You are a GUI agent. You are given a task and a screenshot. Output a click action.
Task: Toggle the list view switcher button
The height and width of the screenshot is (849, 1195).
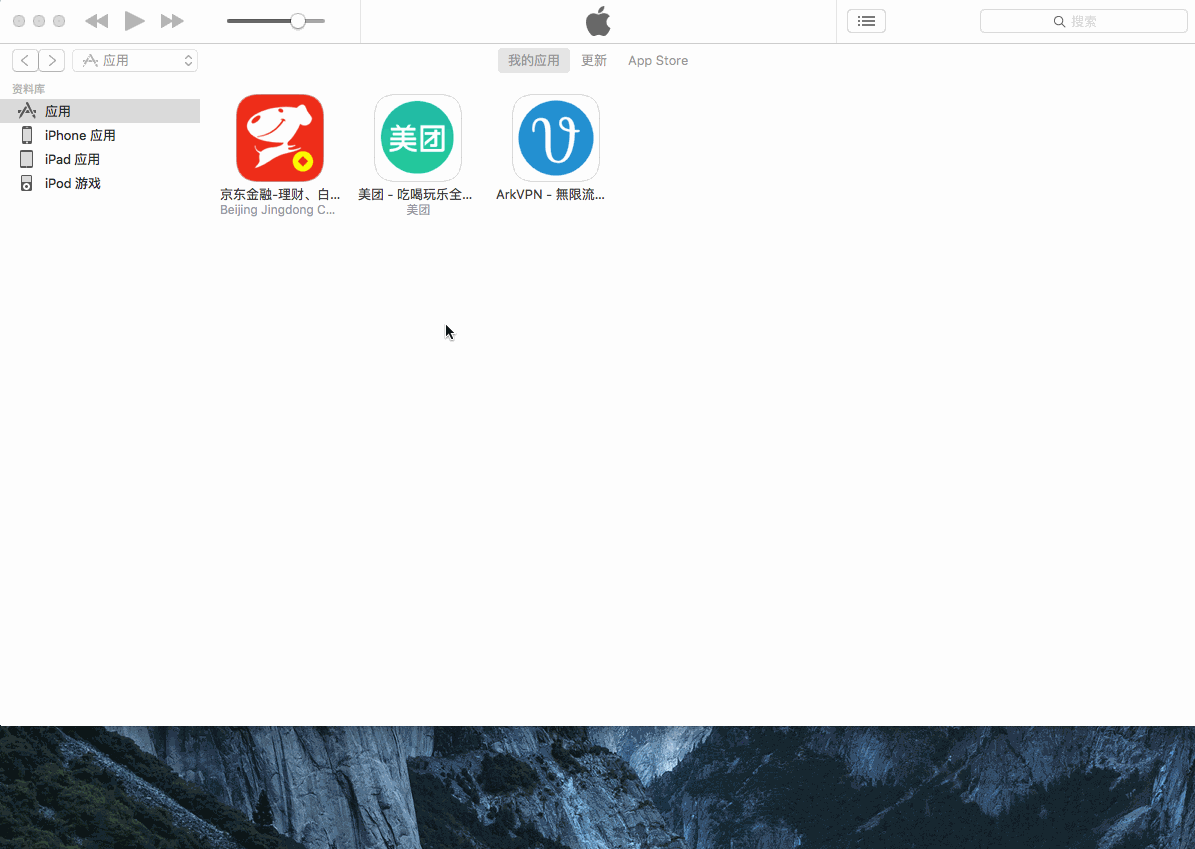pyautogui.click(x=866, y=20)
